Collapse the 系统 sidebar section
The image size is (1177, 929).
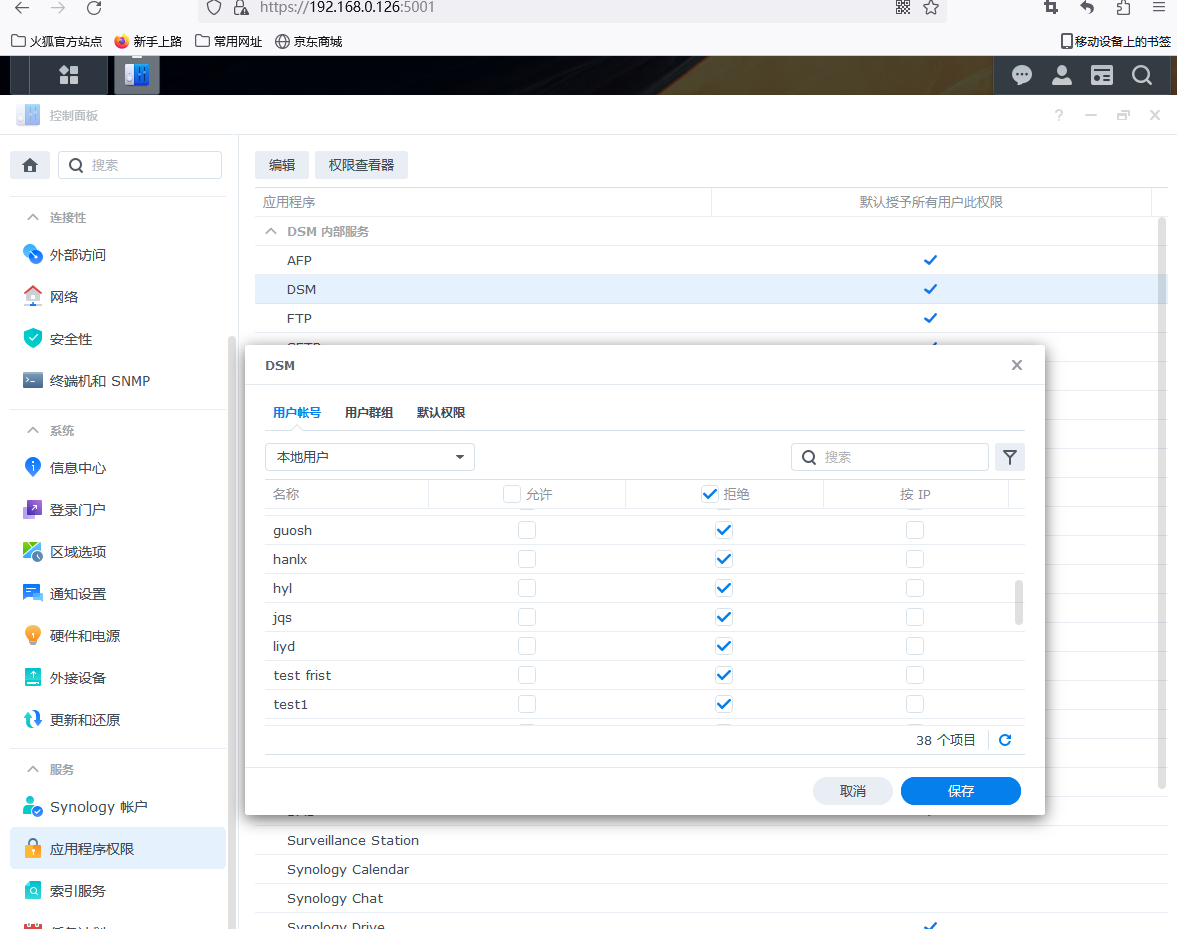(x=34, y=431)
